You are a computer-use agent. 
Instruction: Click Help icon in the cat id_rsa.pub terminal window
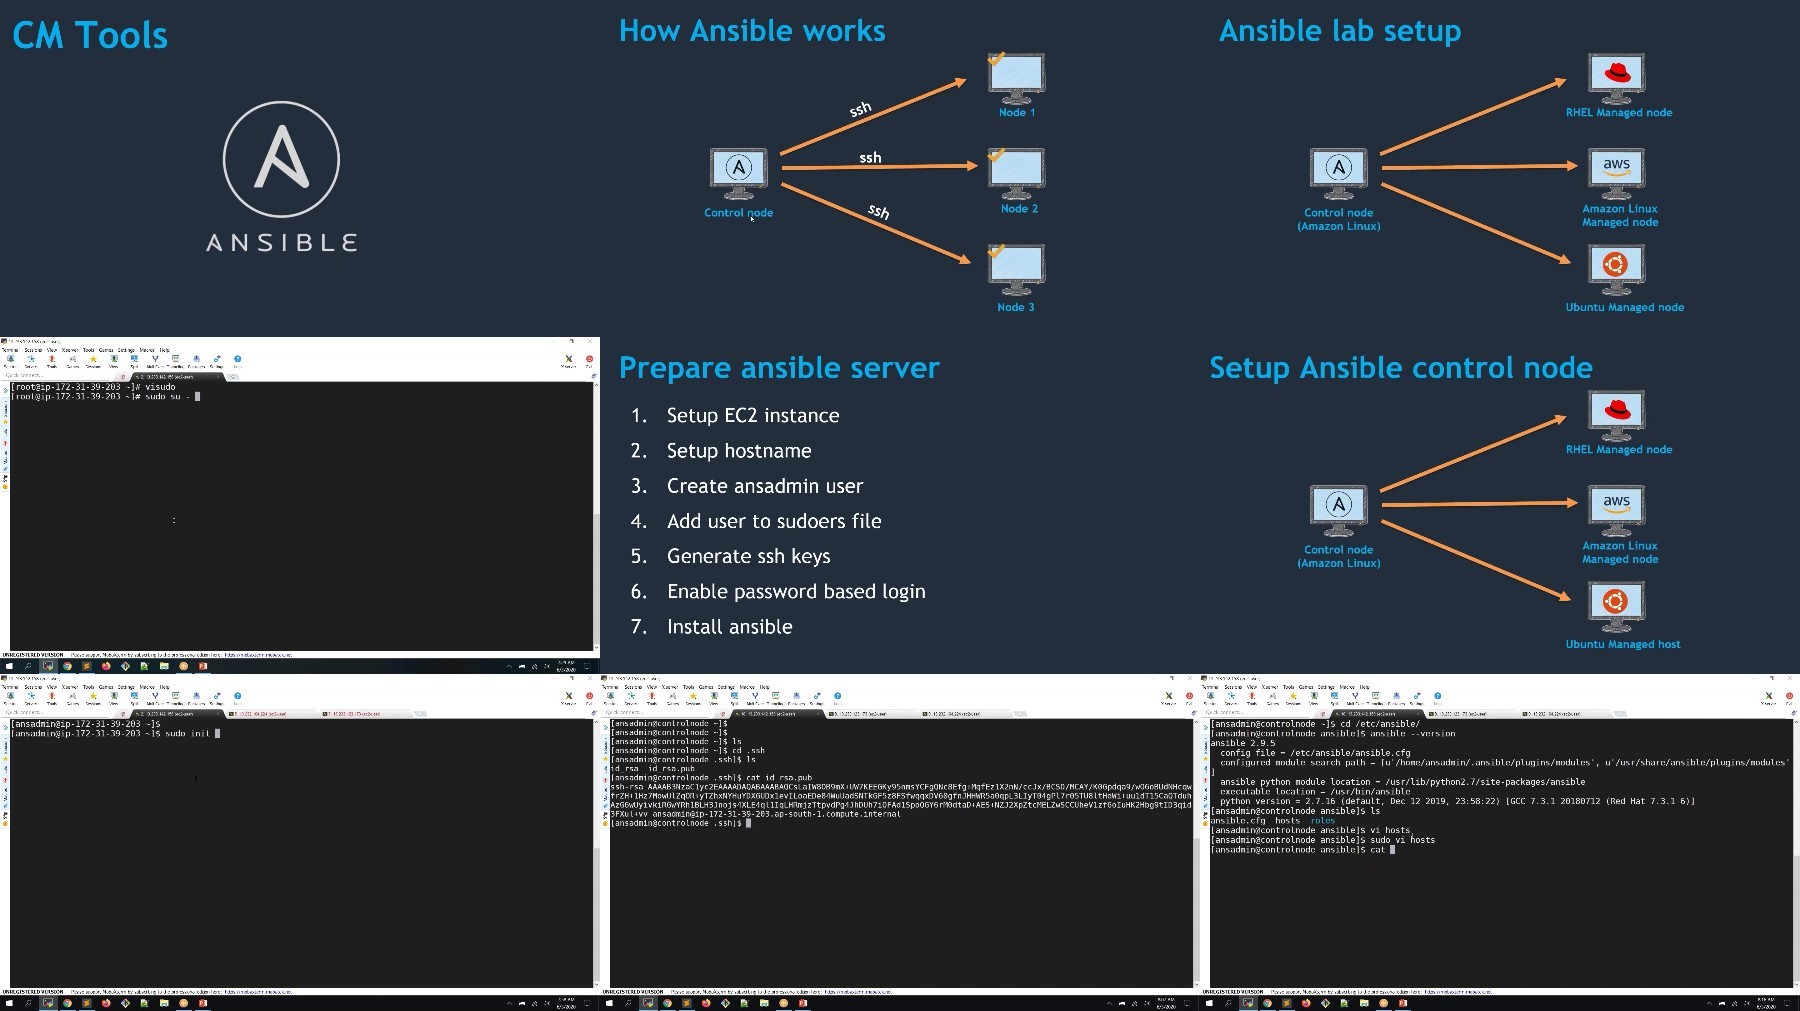(837, 697)
